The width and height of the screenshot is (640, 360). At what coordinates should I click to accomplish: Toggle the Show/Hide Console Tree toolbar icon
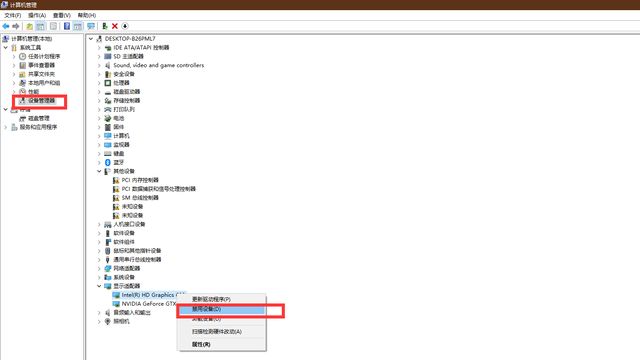point(40,26)
